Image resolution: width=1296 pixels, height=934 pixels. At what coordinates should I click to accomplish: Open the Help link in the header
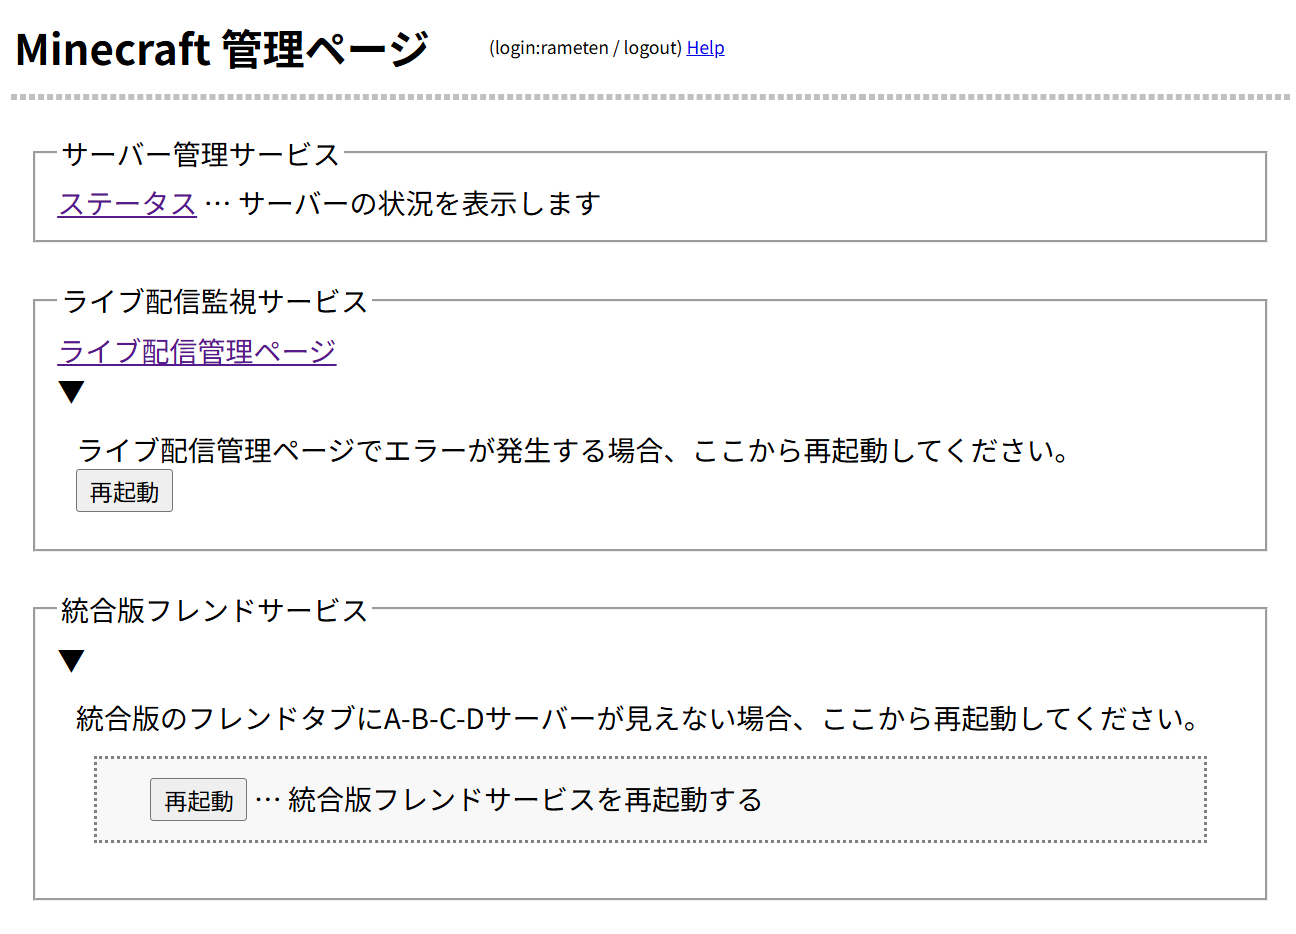(705, 48)
